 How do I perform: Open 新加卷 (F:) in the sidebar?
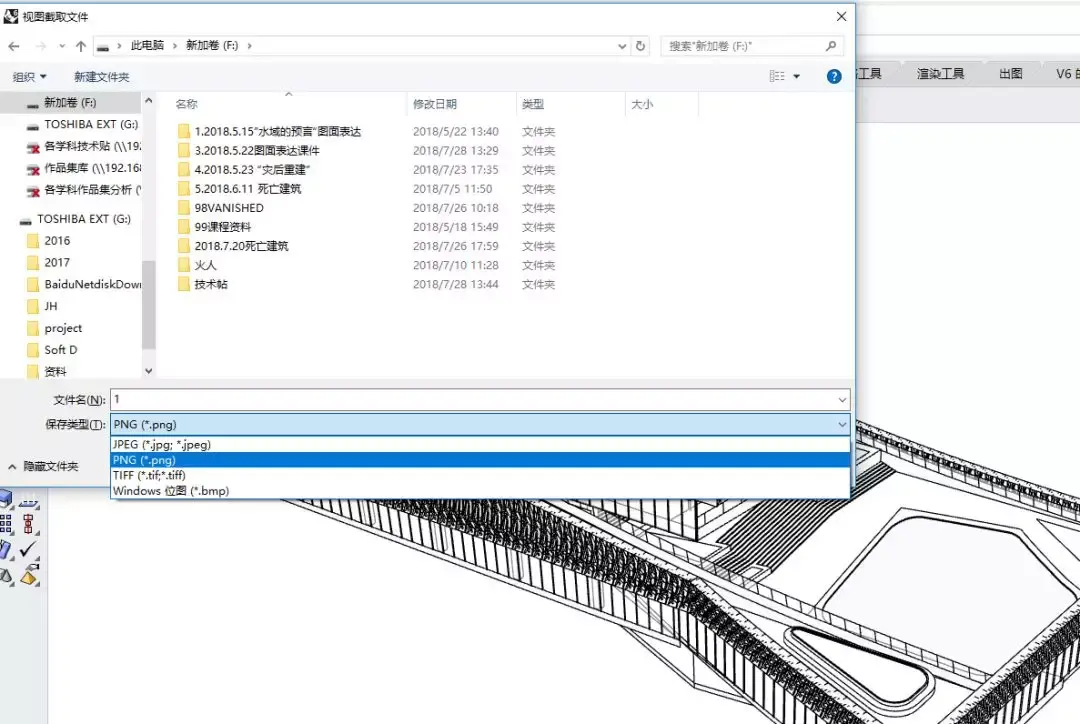pyautogui.click(x=70, y=103)
